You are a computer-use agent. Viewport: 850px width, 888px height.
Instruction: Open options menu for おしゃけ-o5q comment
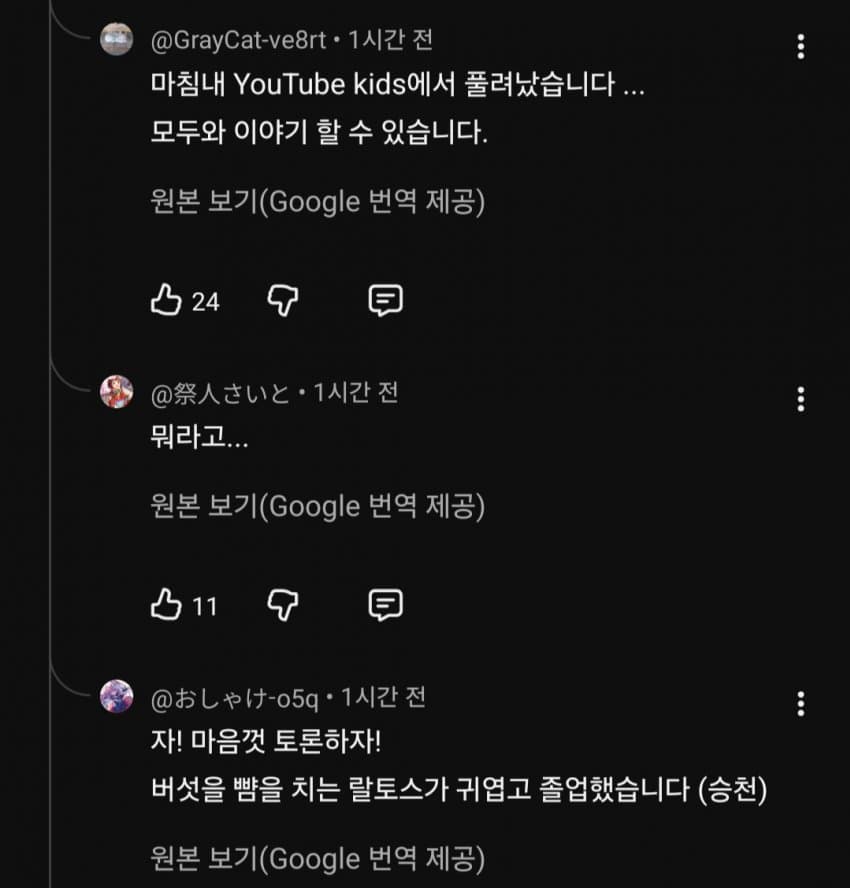click(800, 703)
